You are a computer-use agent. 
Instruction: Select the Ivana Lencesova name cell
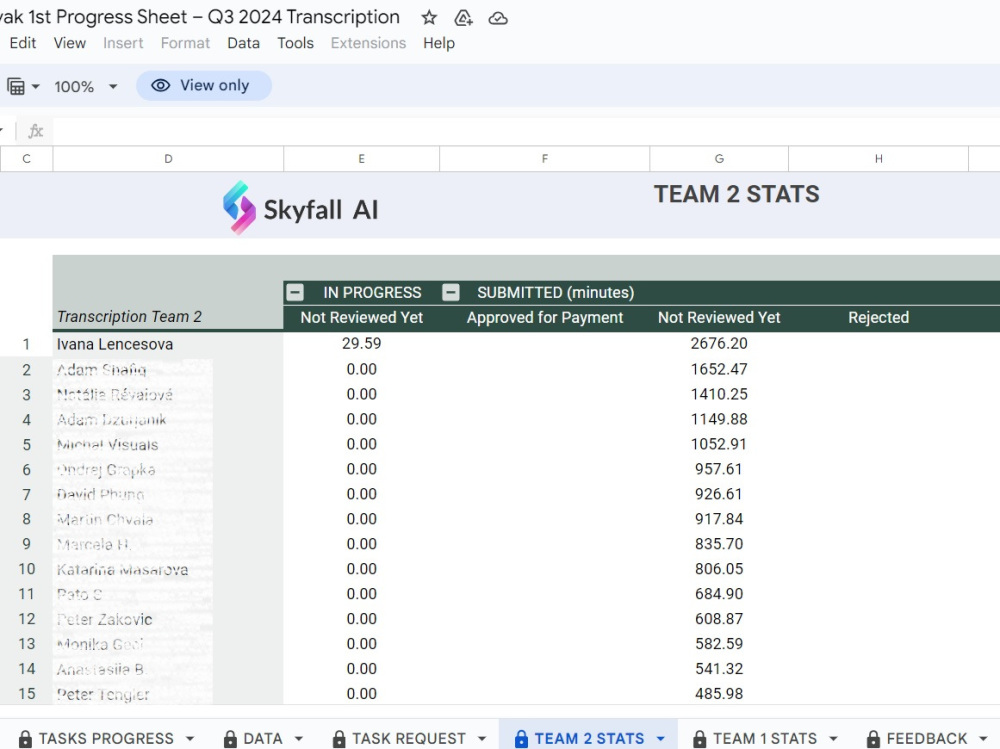coord(168,345)
